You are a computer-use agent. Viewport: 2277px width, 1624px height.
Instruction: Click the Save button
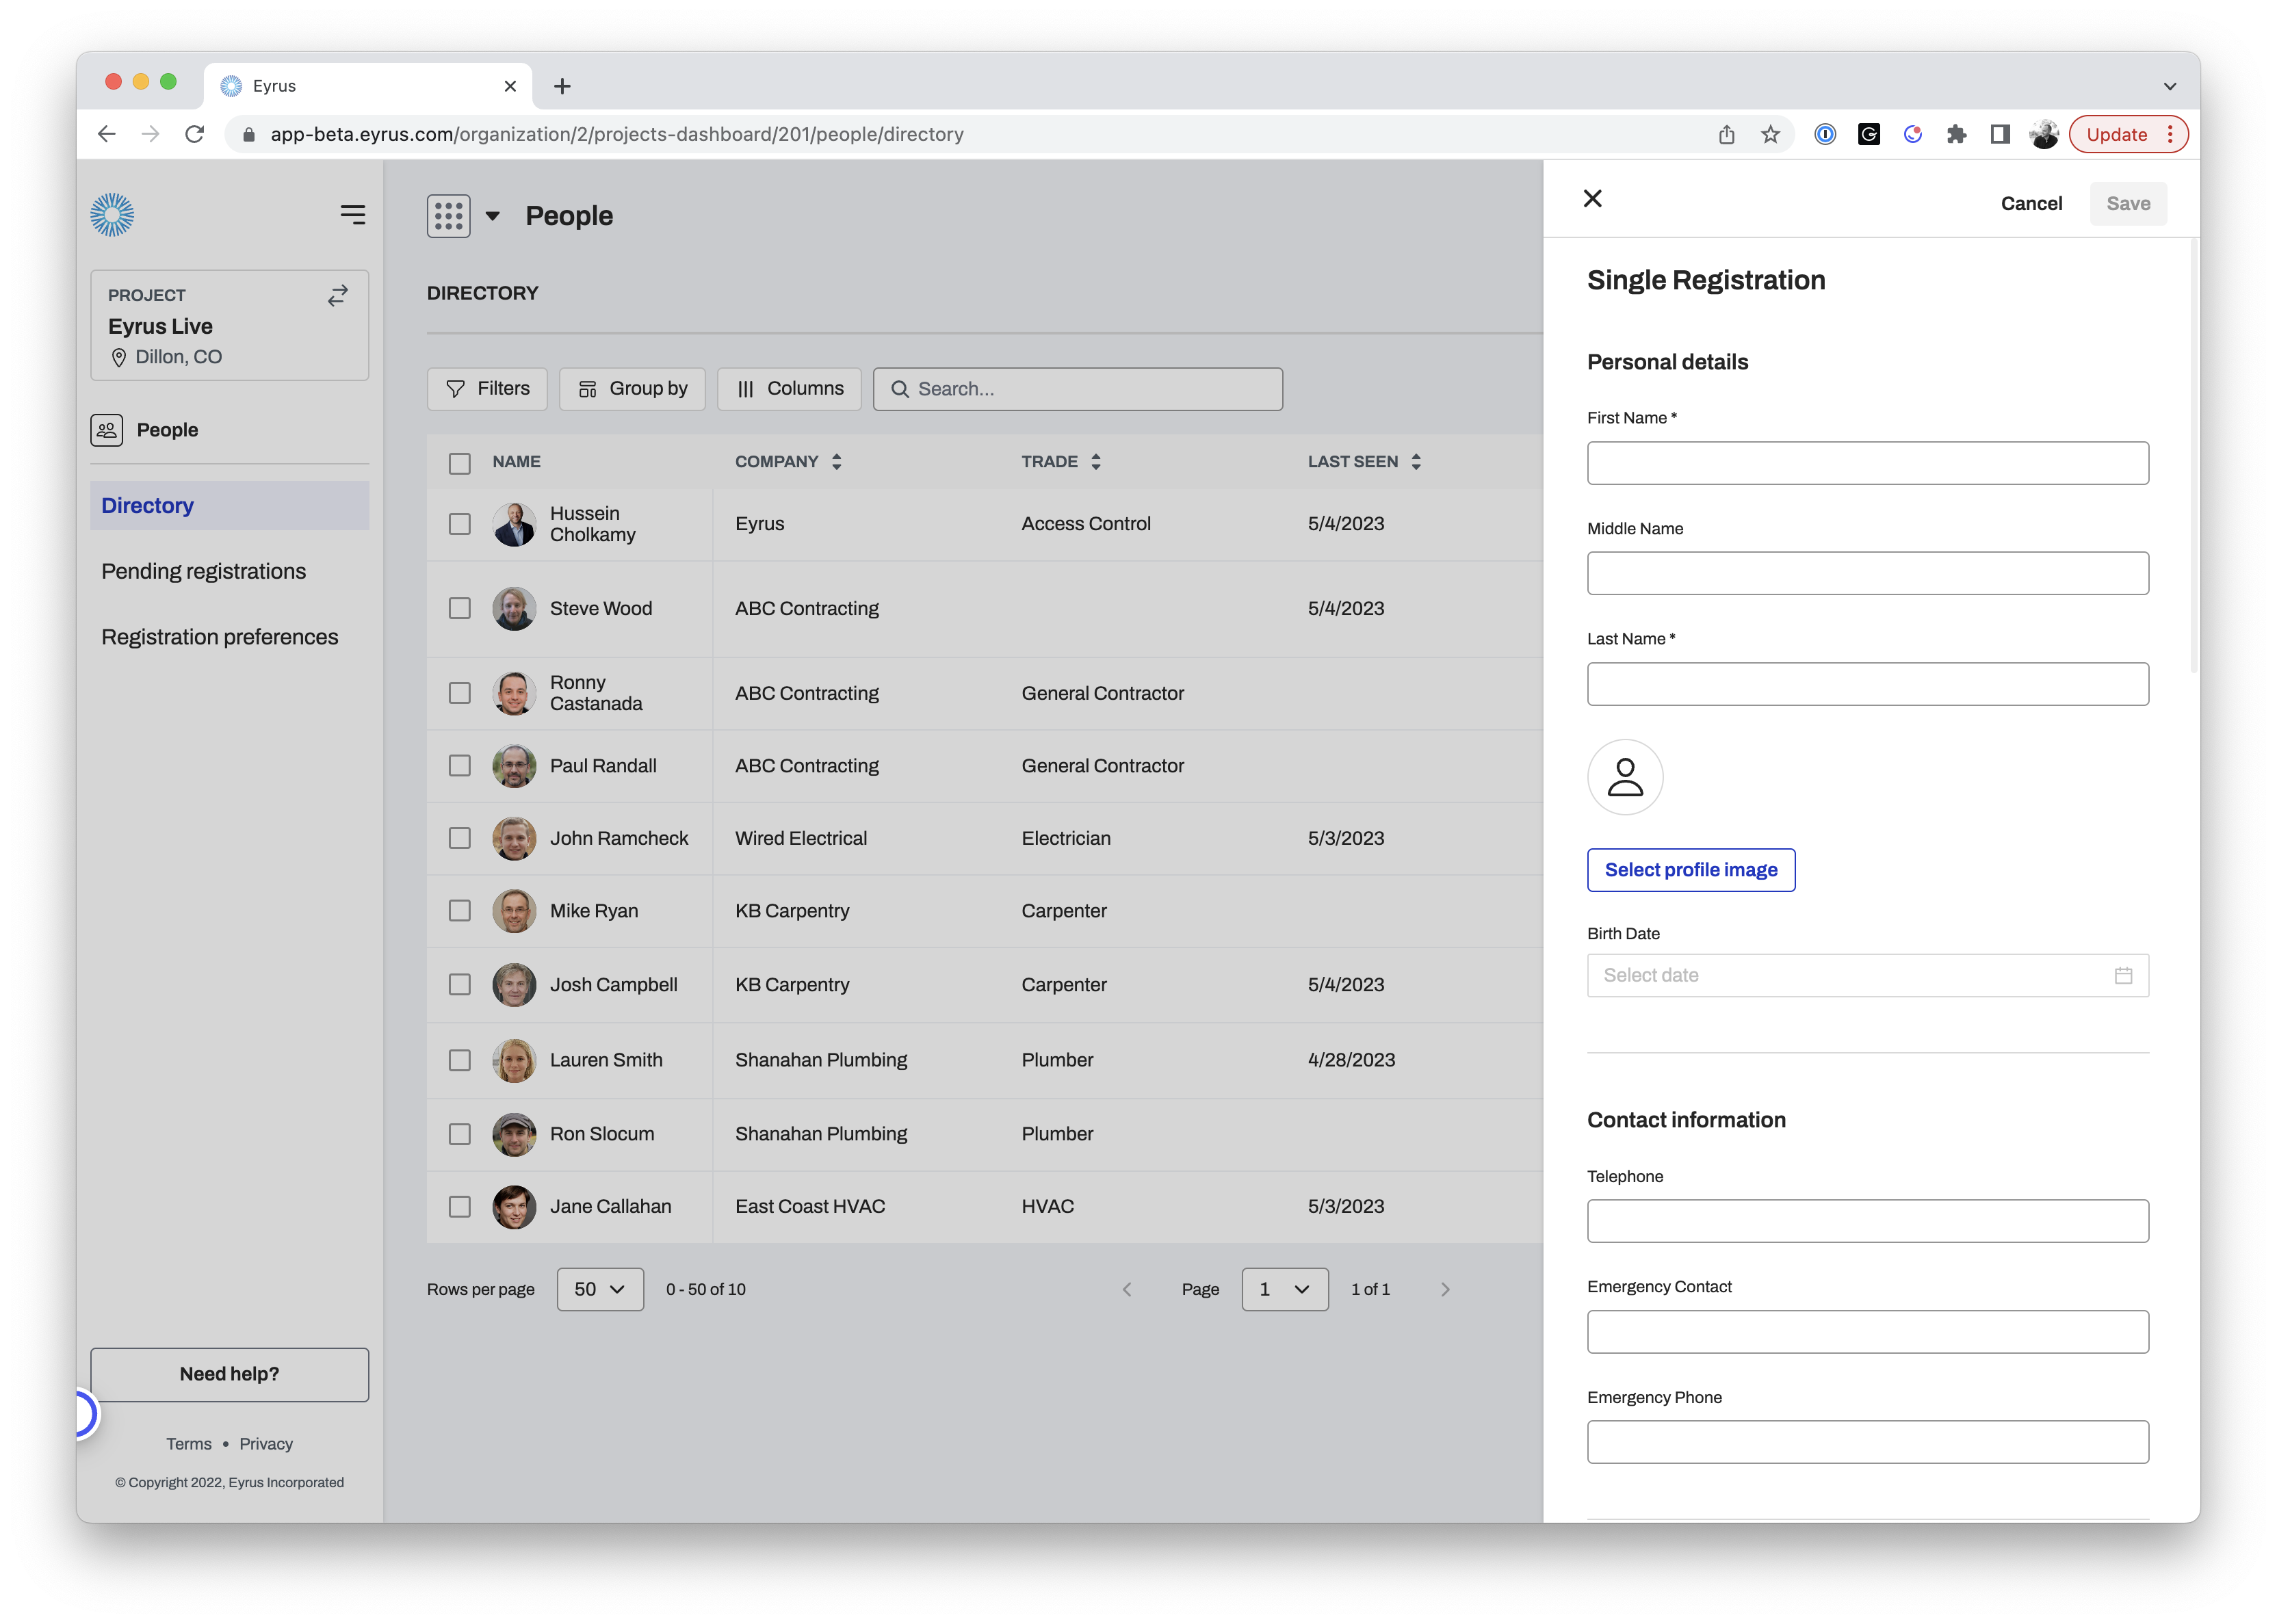coord(2128,203)
